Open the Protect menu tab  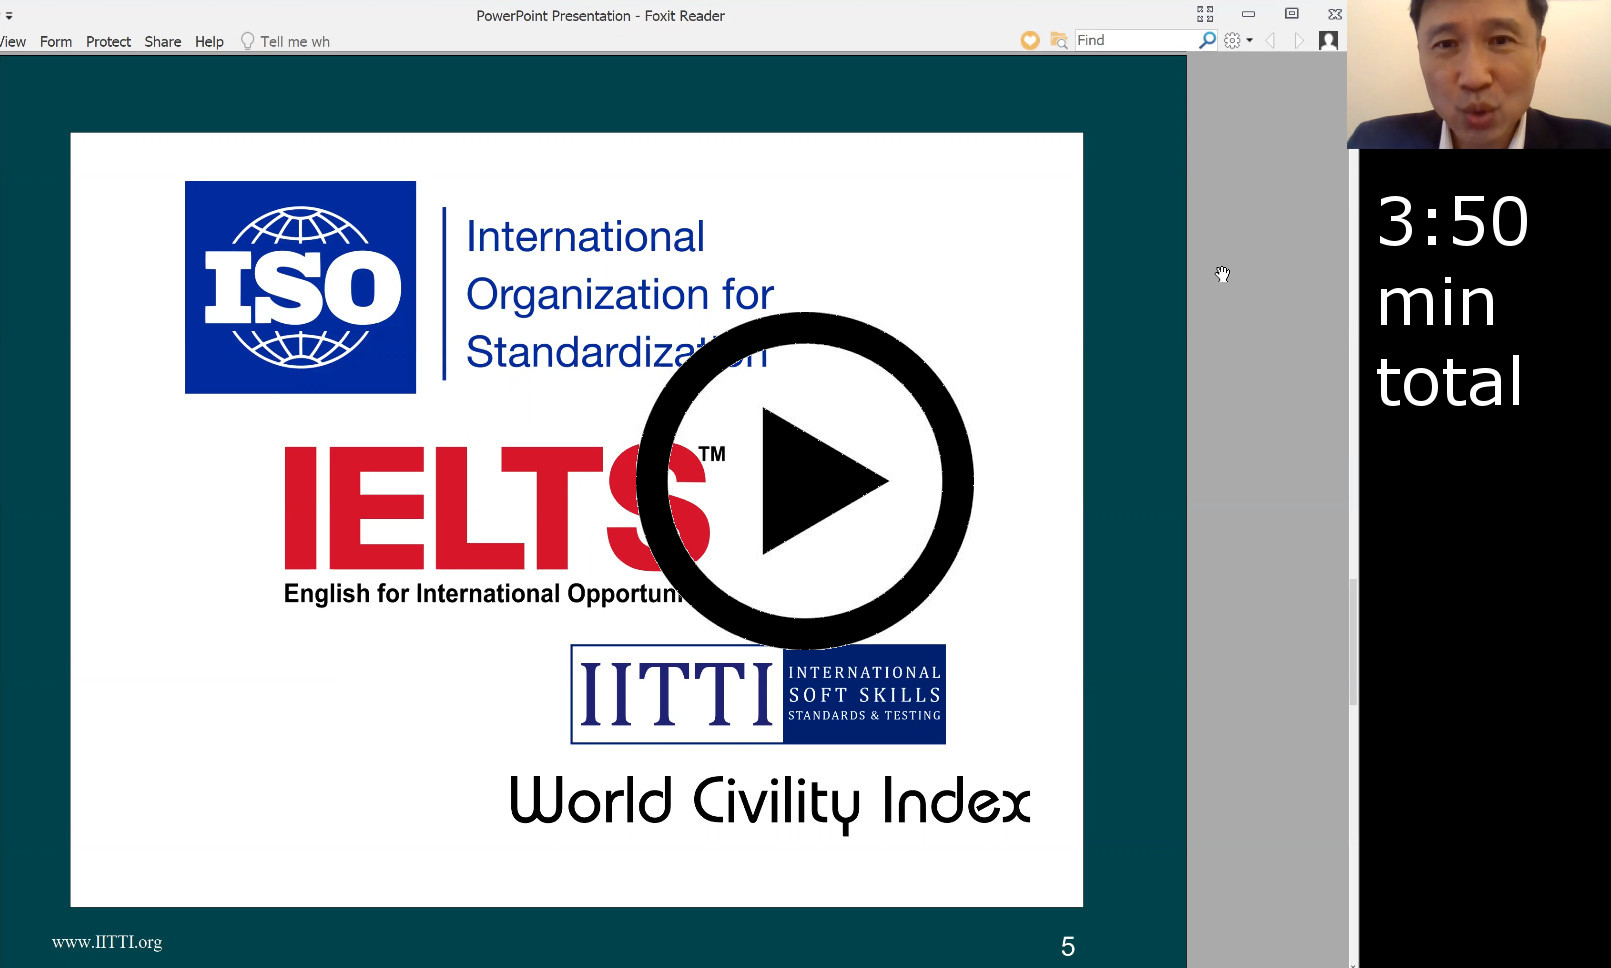pos(108,41)
